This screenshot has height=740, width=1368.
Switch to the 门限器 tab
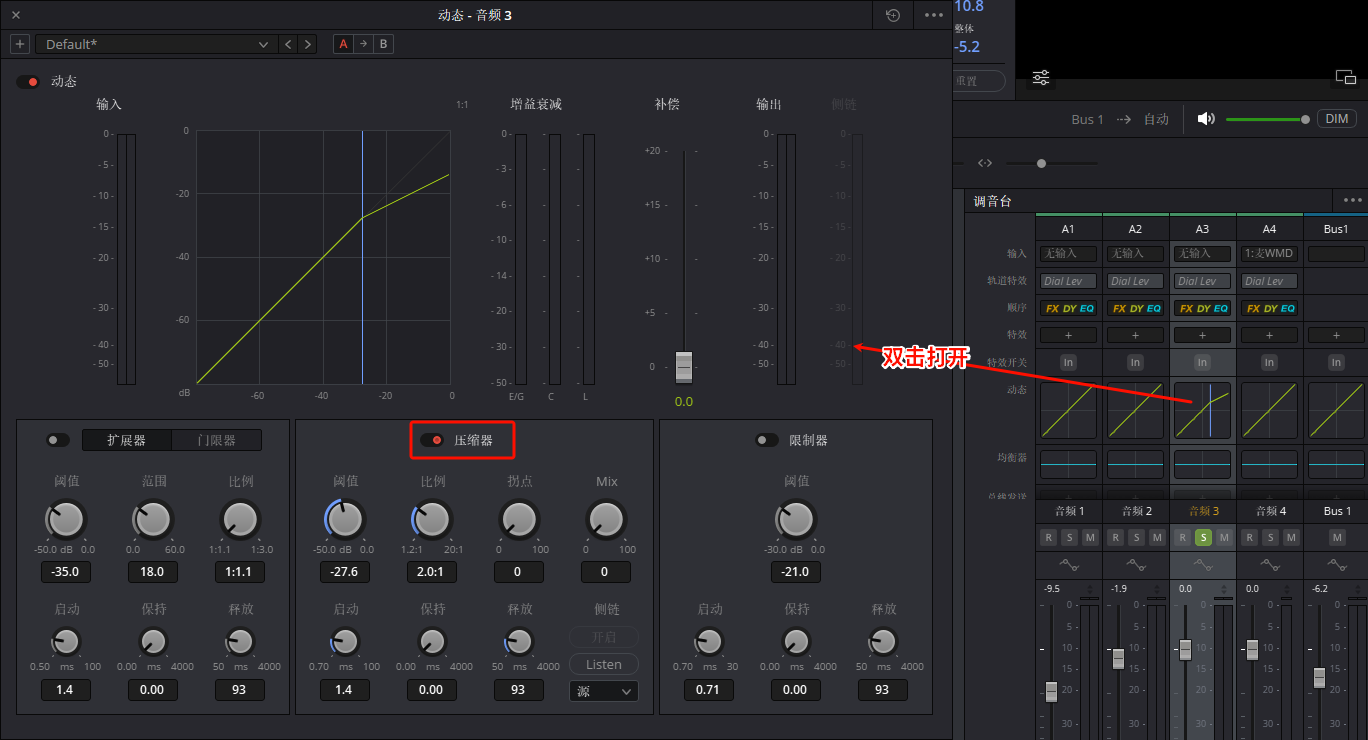(x=217, y=440)
